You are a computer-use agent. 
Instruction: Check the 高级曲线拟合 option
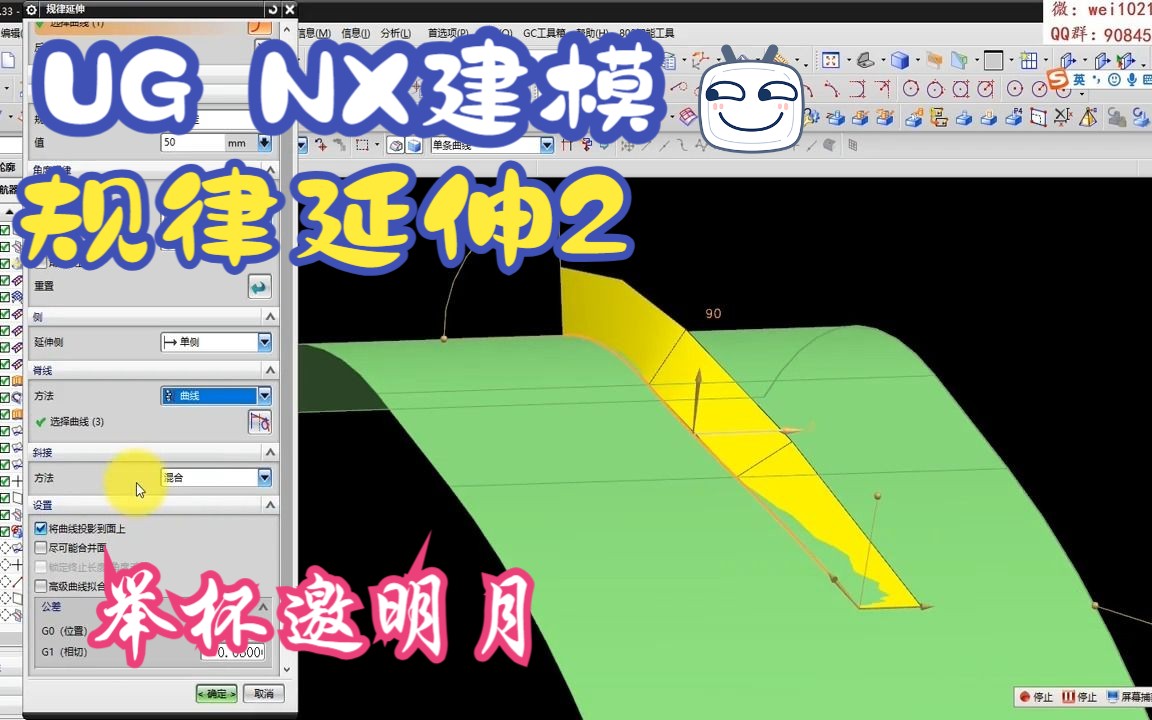click(40, 586)
